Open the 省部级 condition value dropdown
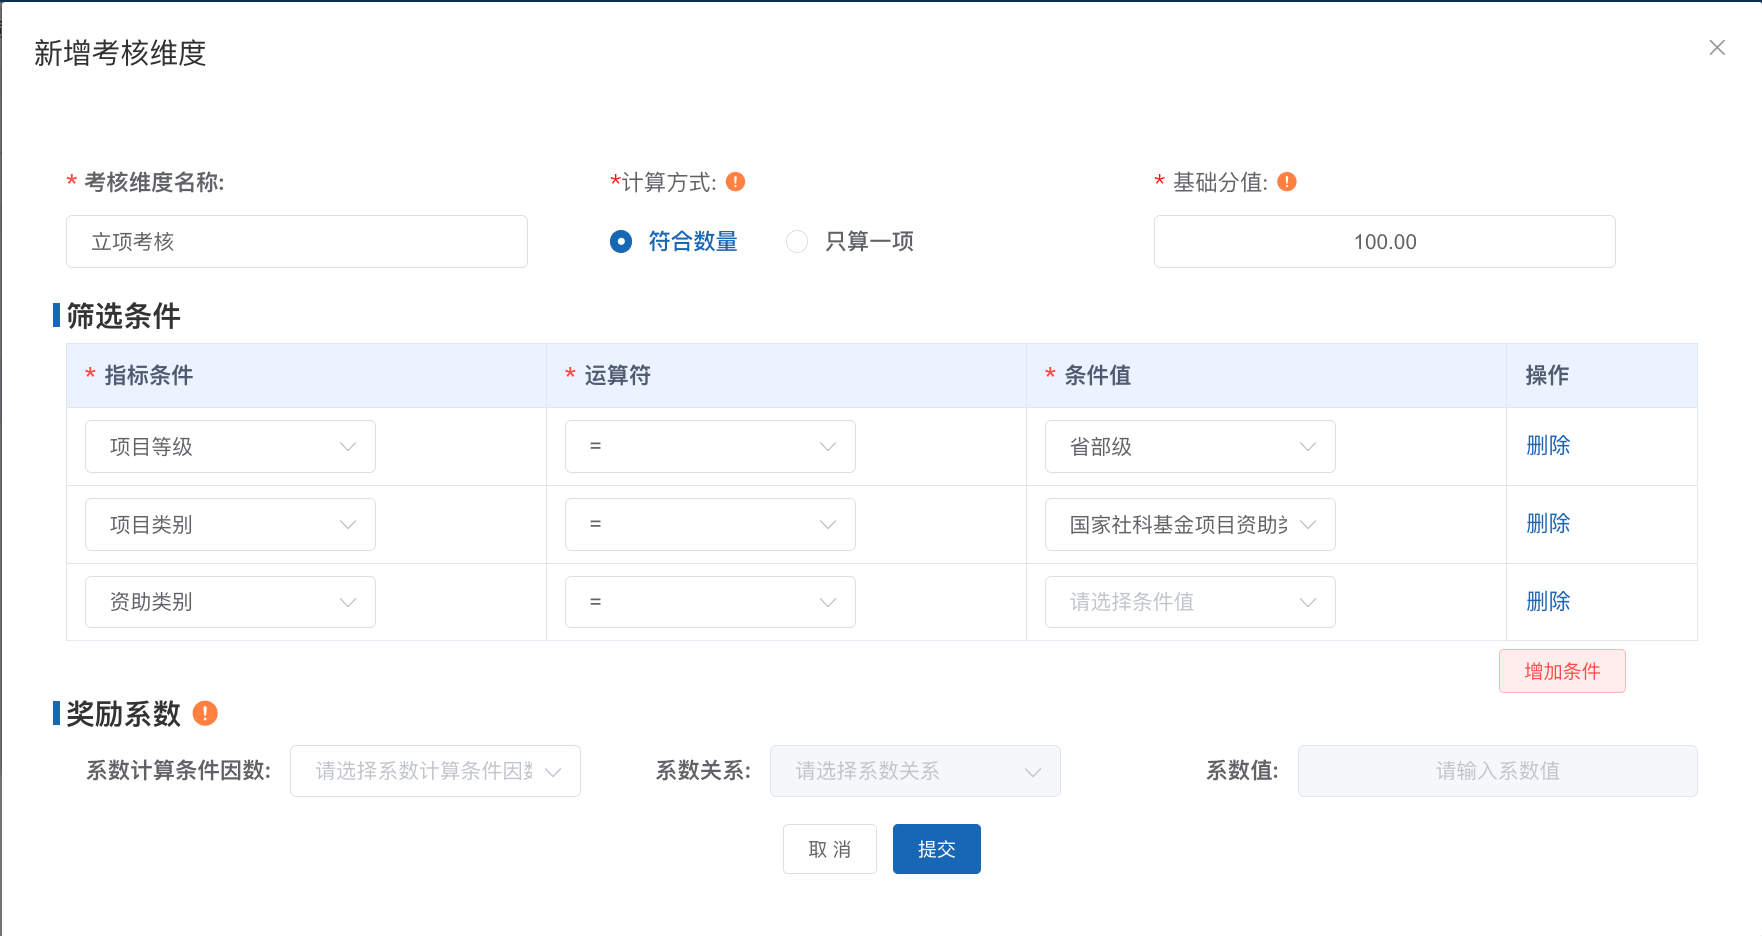The image size is (1762, 936). [x=1189, y=446]
